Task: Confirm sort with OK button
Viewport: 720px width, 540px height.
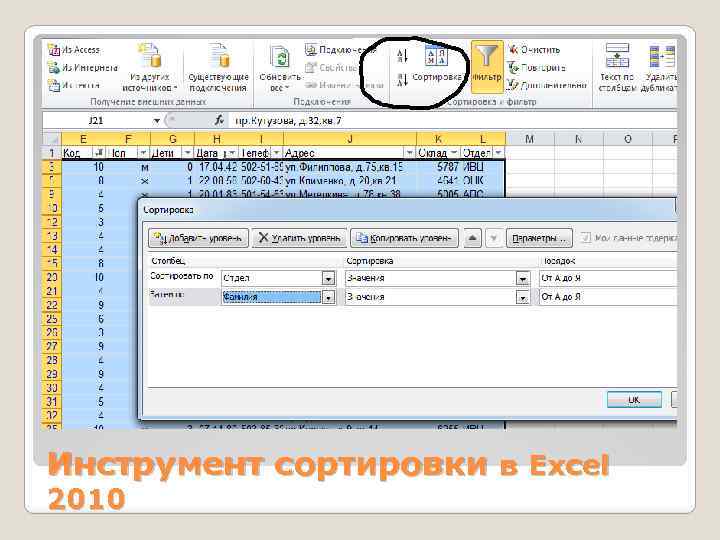Action: tap(634, 399)
